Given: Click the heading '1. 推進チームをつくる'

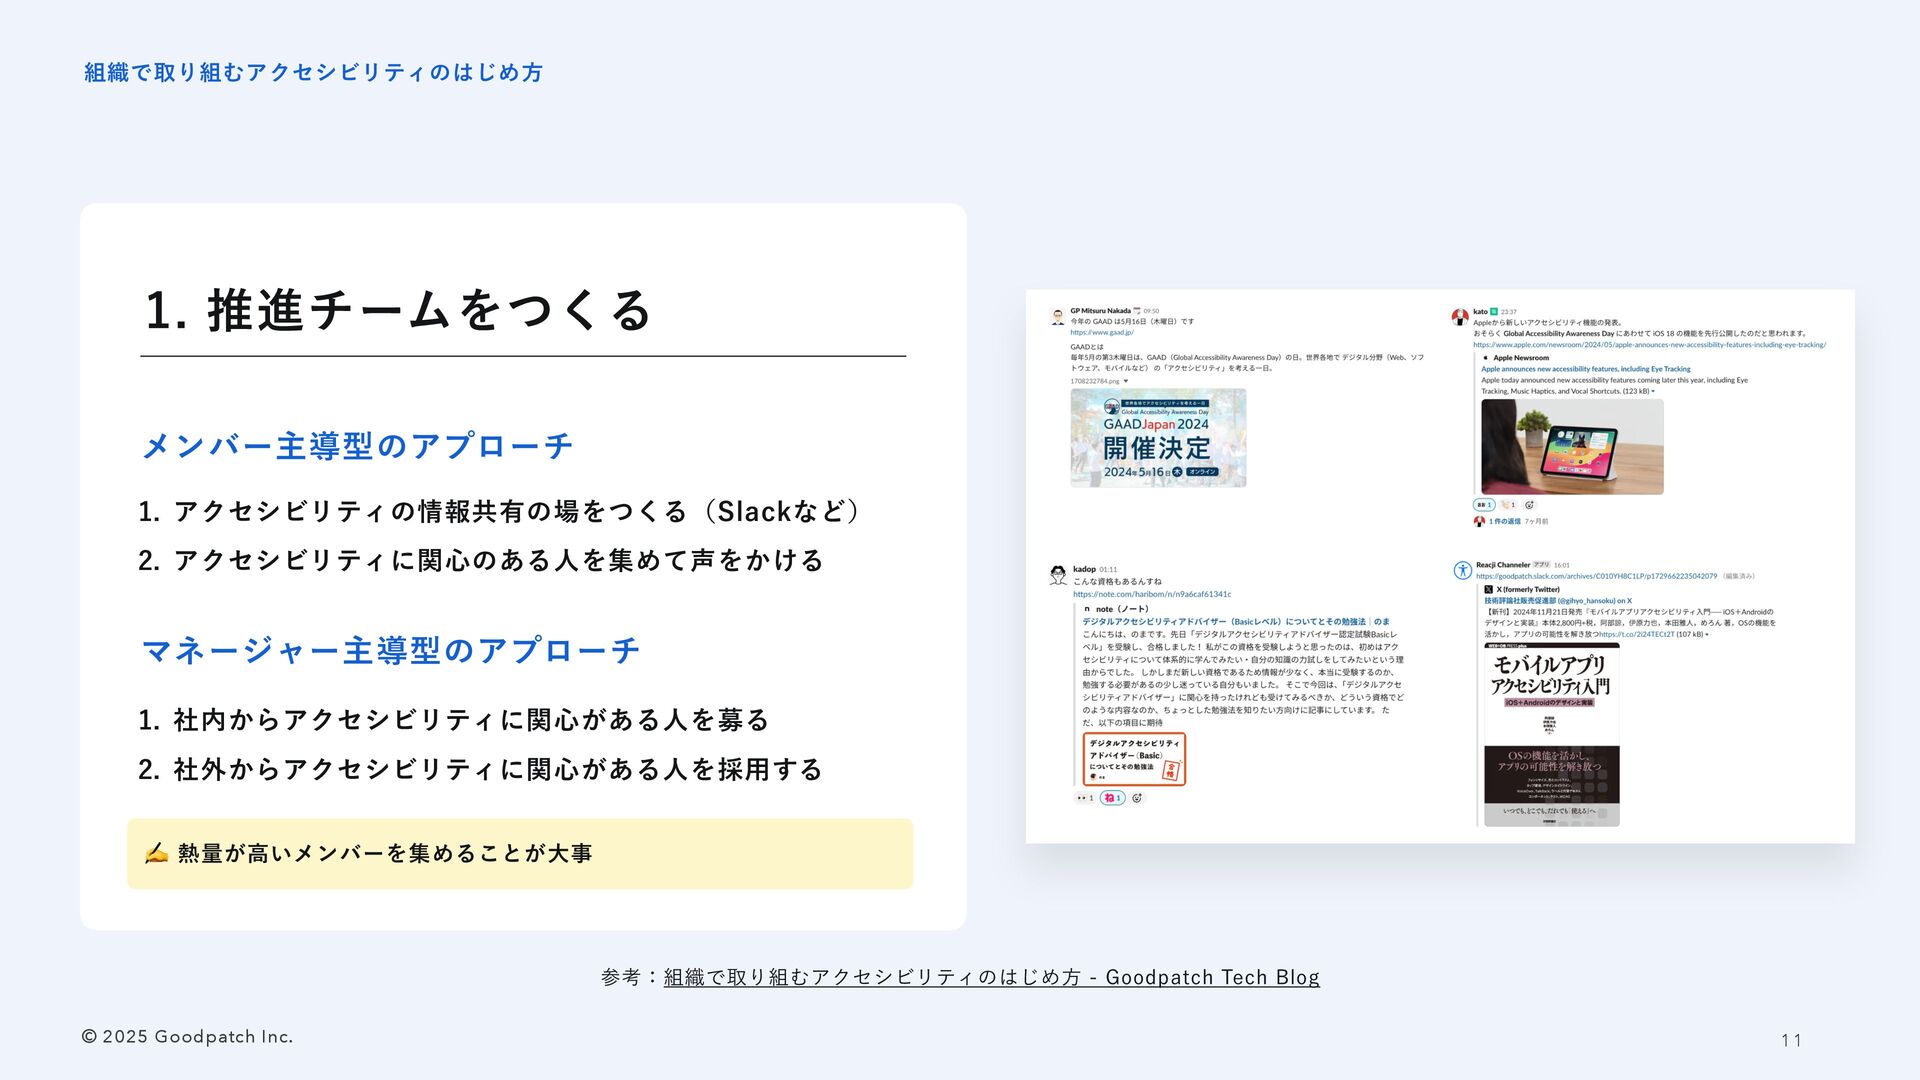Looking at the screenshot, I should 399,310.
